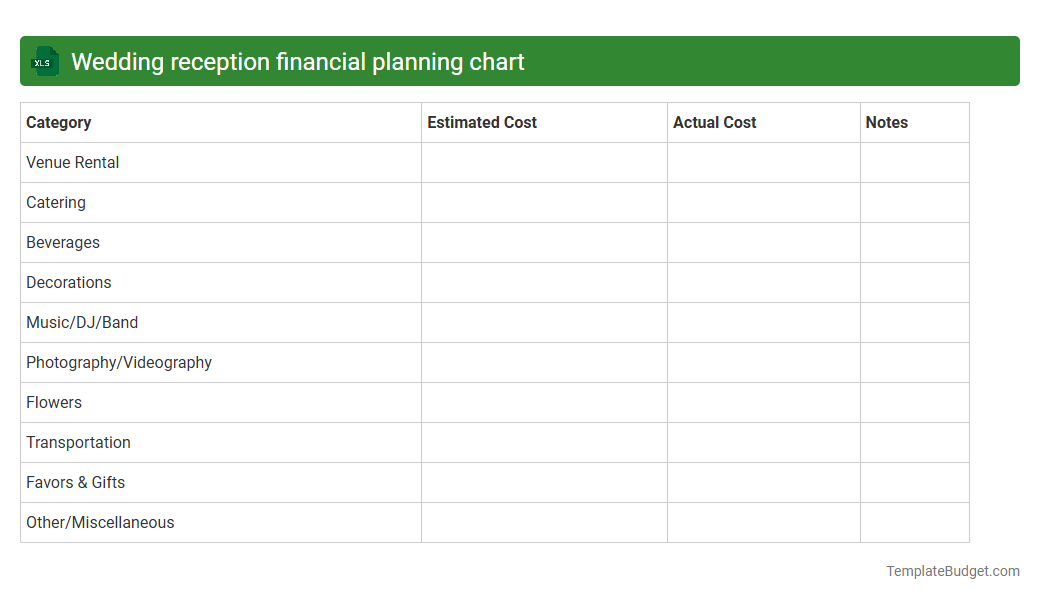Select the Flowers category label
1040x600 pixels.
(53, 402)
